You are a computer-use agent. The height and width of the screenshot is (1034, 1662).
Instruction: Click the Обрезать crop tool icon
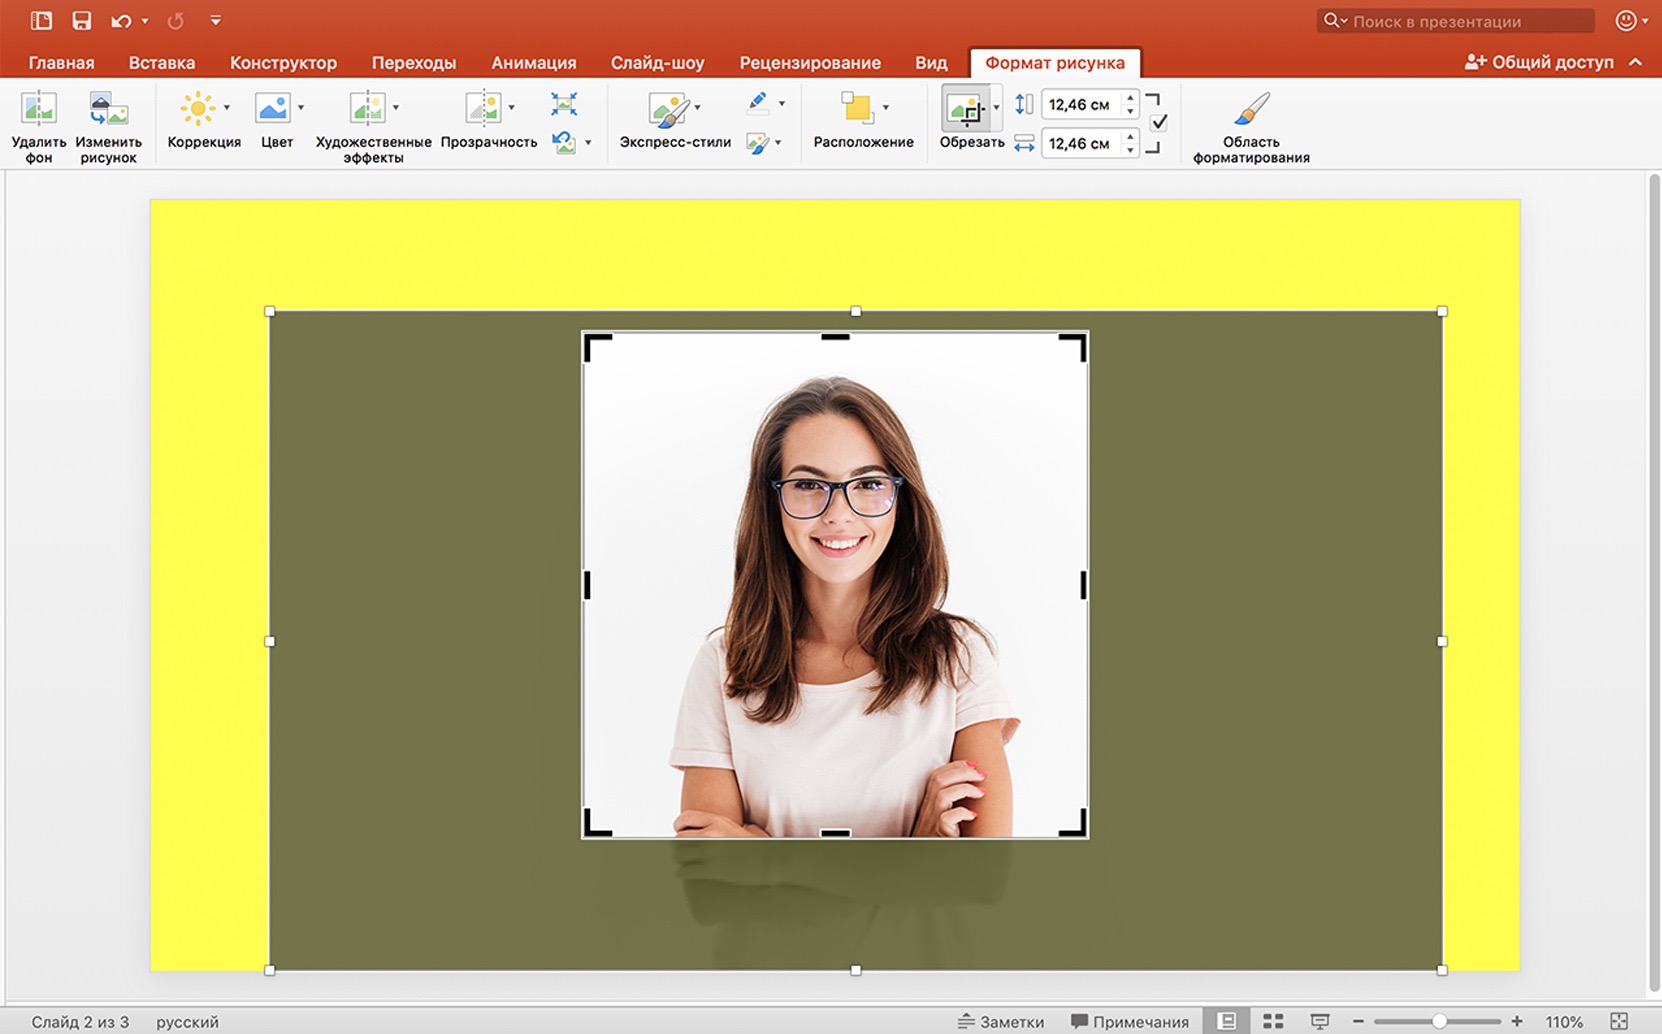point(965,108)
